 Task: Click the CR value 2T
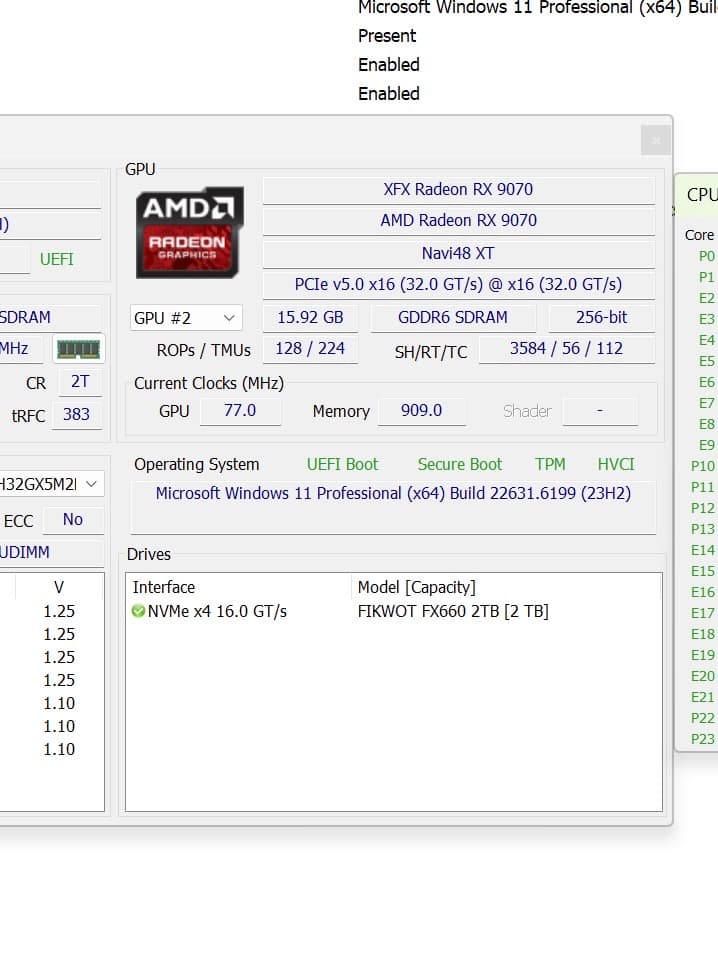[80, 382]
